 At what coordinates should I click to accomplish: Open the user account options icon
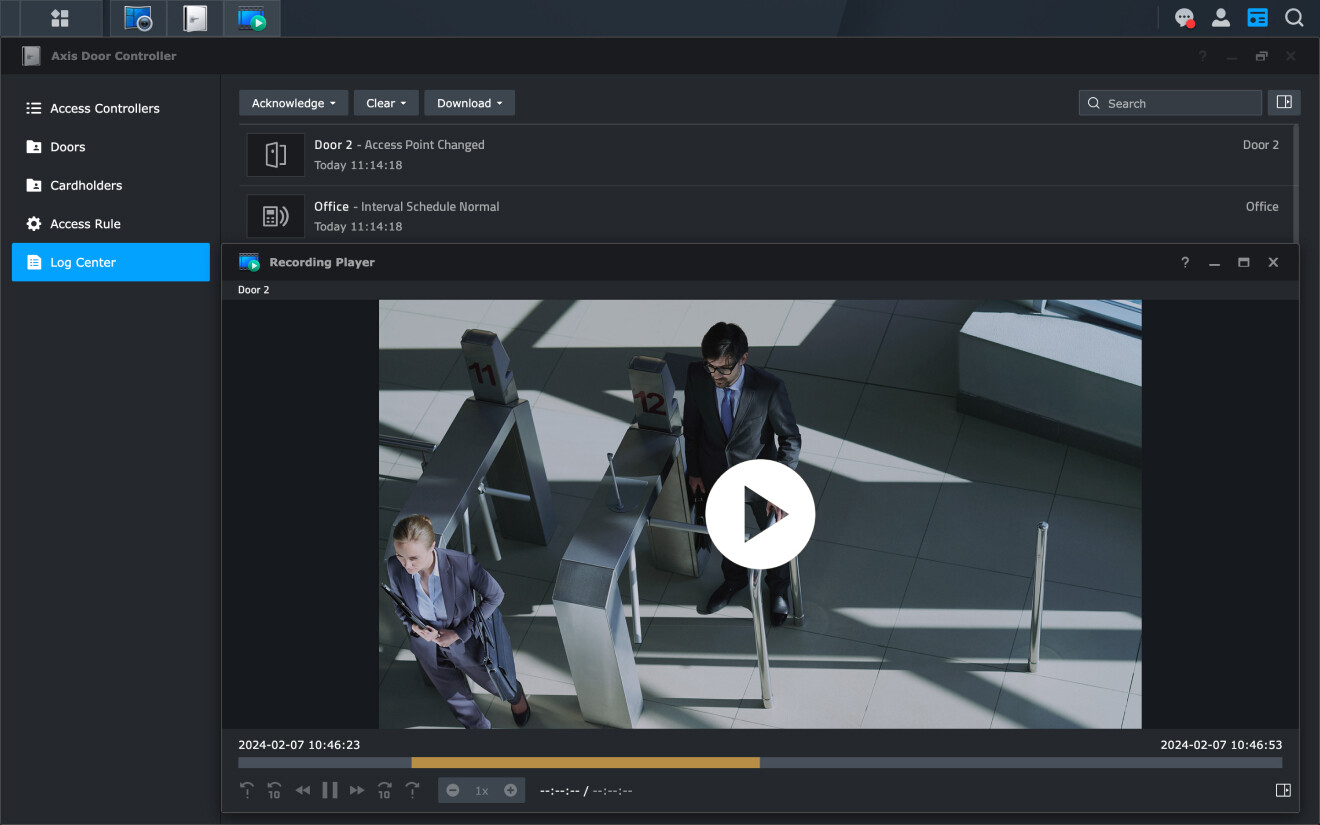click(x=1221, y=18)
